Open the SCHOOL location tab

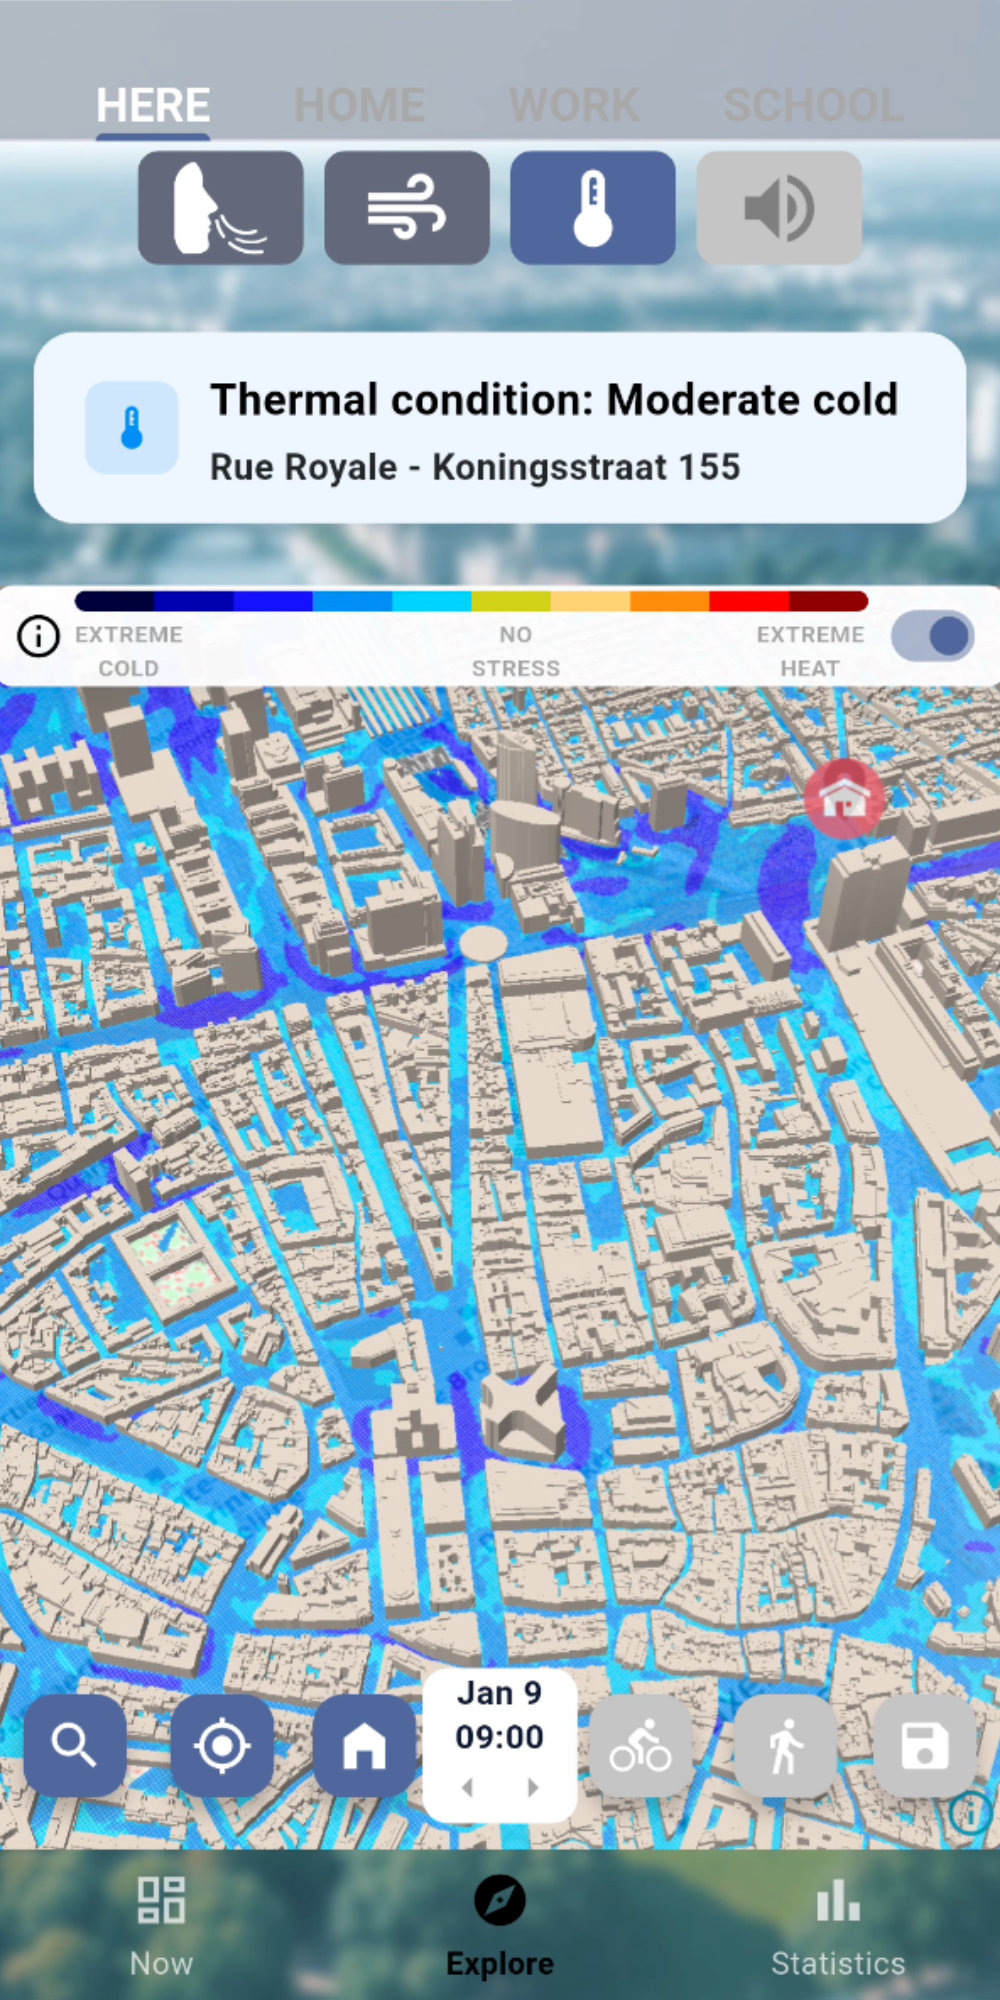813,105
